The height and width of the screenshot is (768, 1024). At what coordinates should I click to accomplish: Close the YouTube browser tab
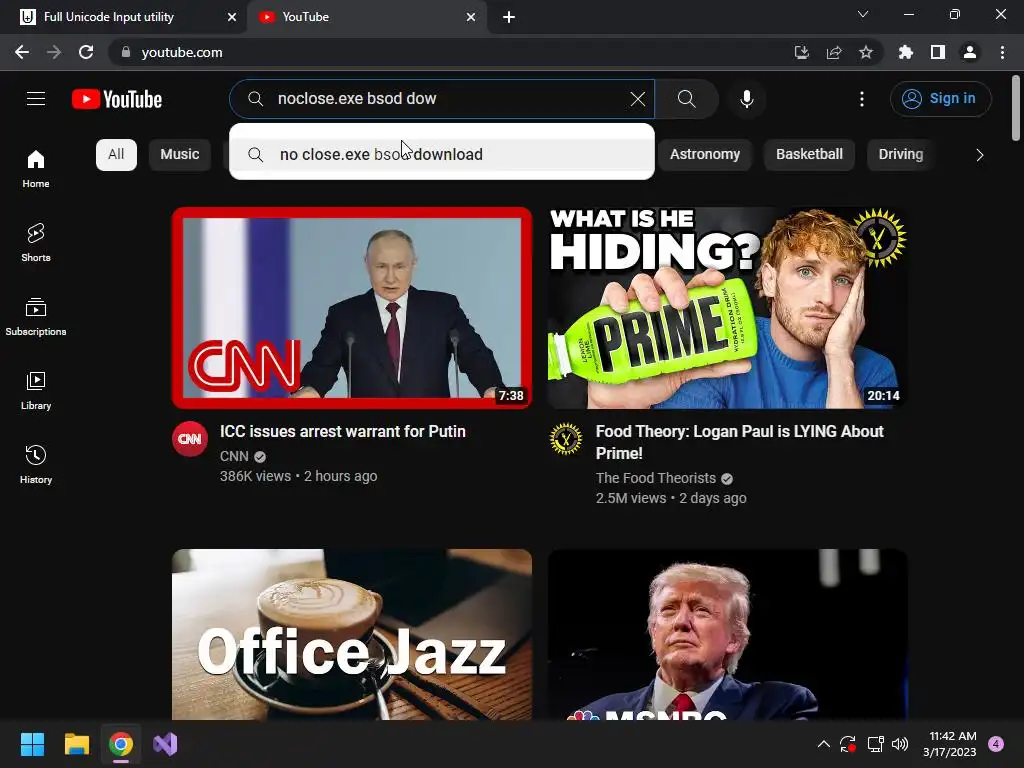click(471, 17)
